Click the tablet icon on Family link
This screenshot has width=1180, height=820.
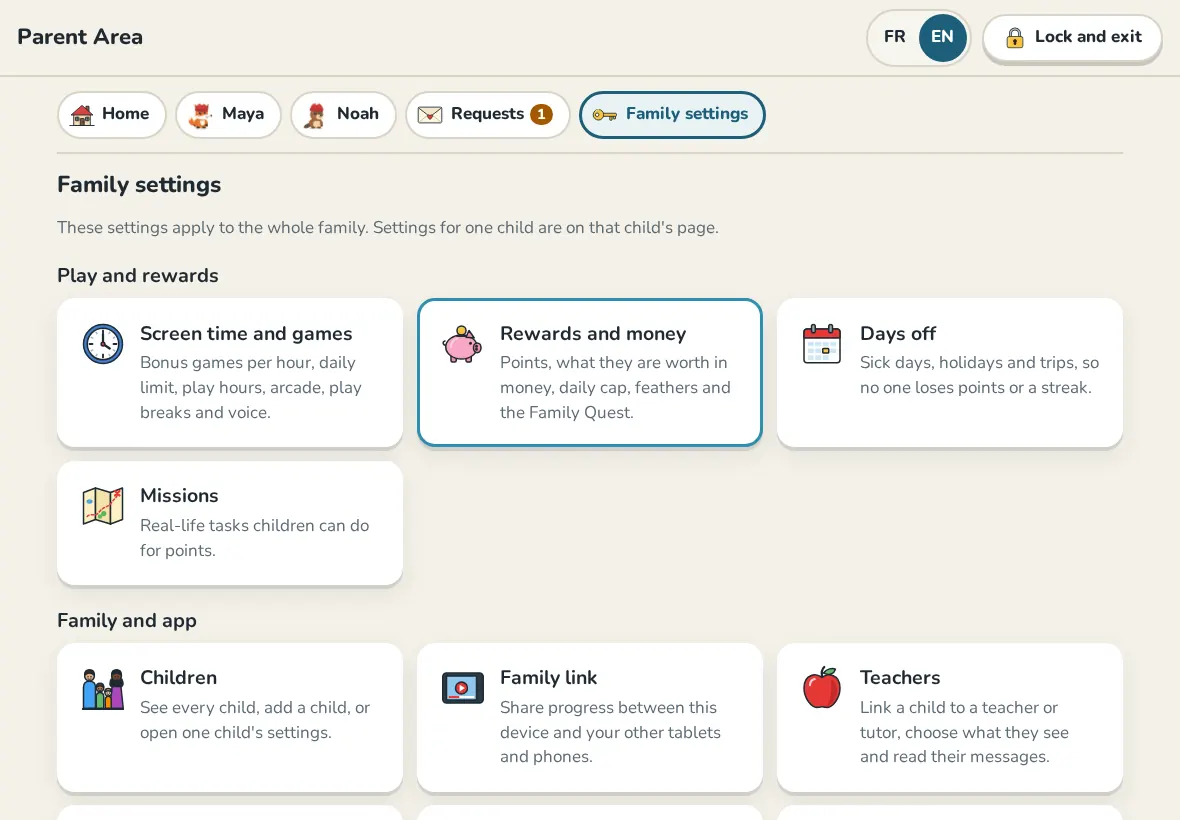(x=463, y=688)
